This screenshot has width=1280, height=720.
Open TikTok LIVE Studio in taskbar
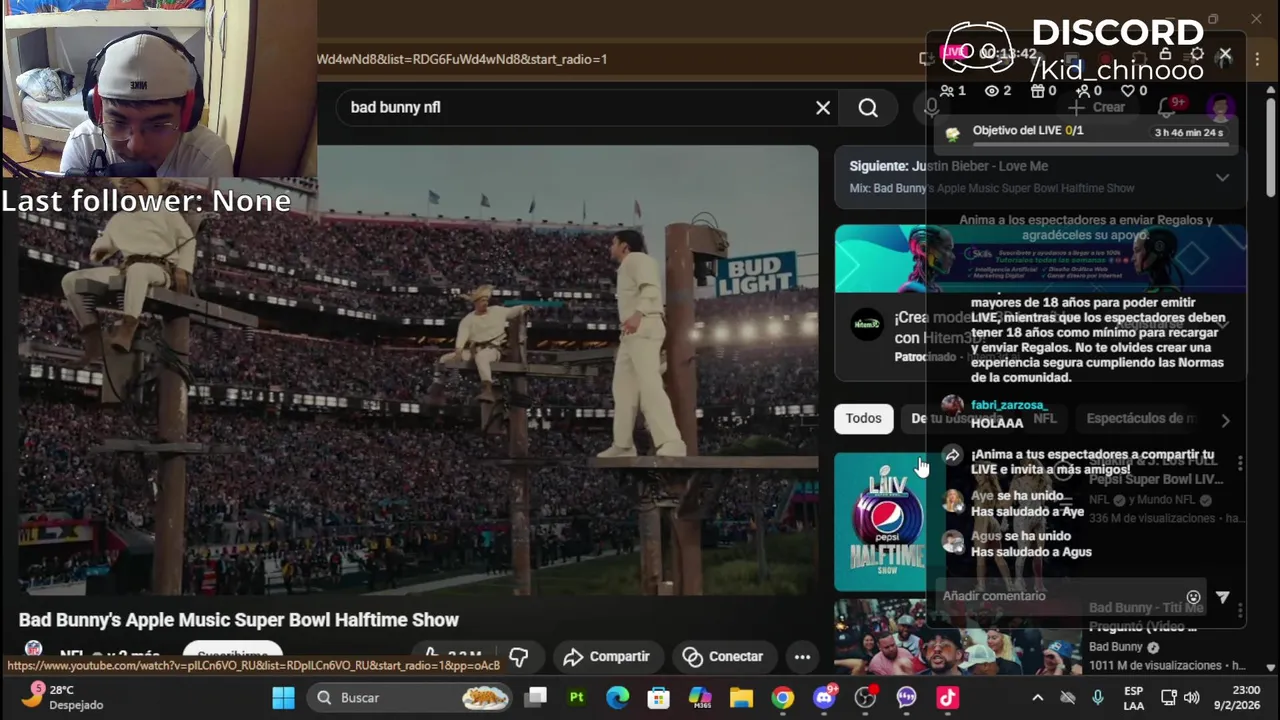947,698
